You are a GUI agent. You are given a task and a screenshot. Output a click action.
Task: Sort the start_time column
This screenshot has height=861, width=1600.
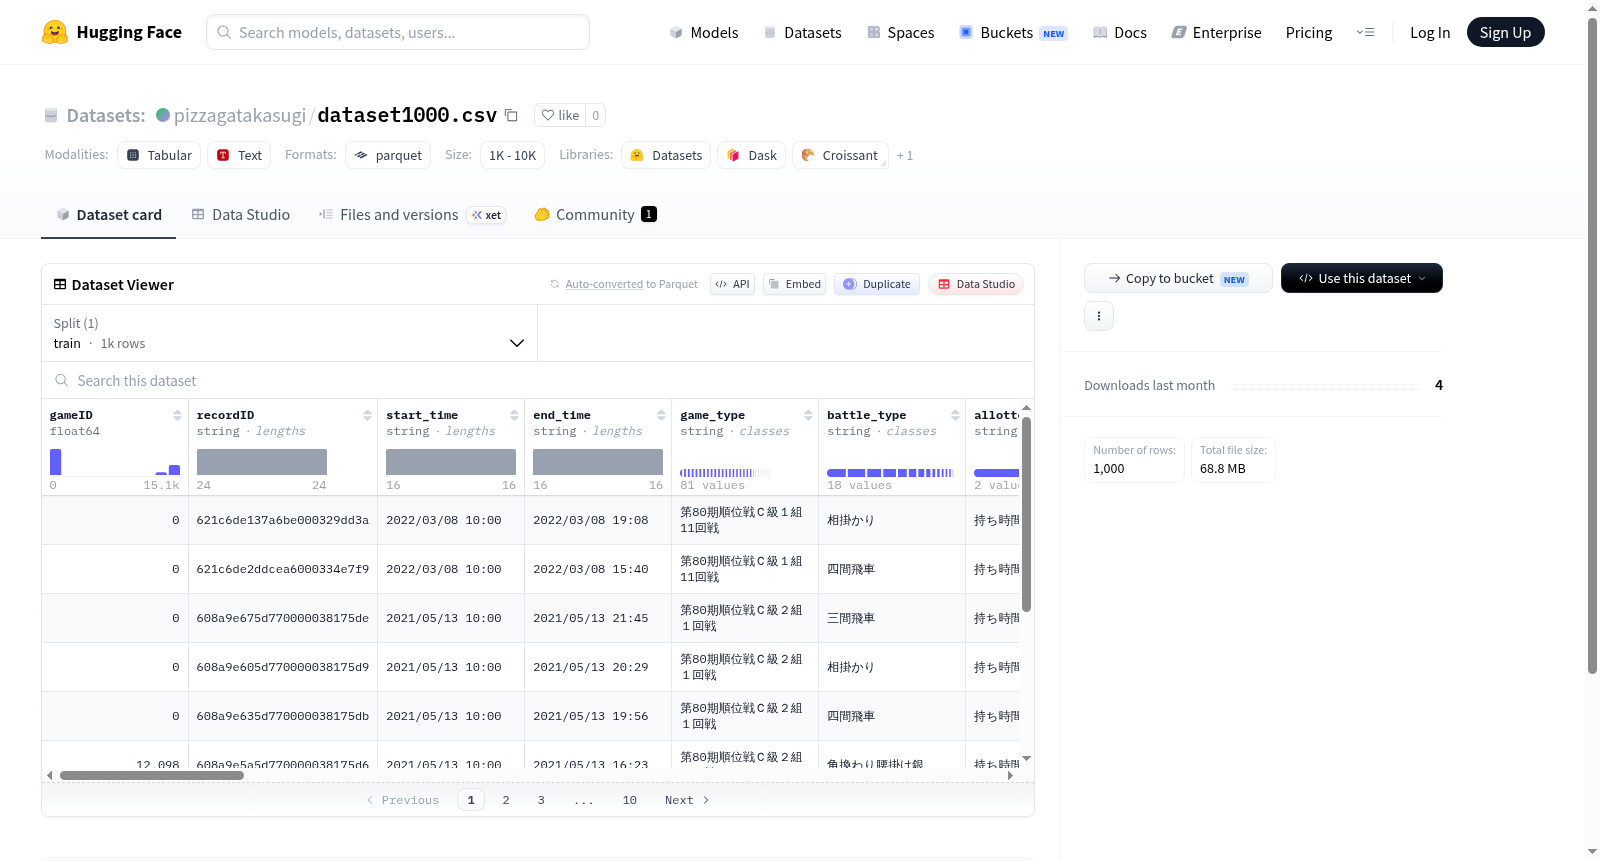click(x=514, y=415)
